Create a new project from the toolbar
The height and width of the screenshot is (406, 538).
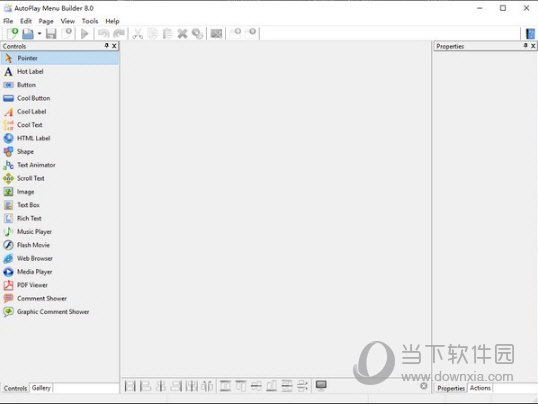click(12, 34)
